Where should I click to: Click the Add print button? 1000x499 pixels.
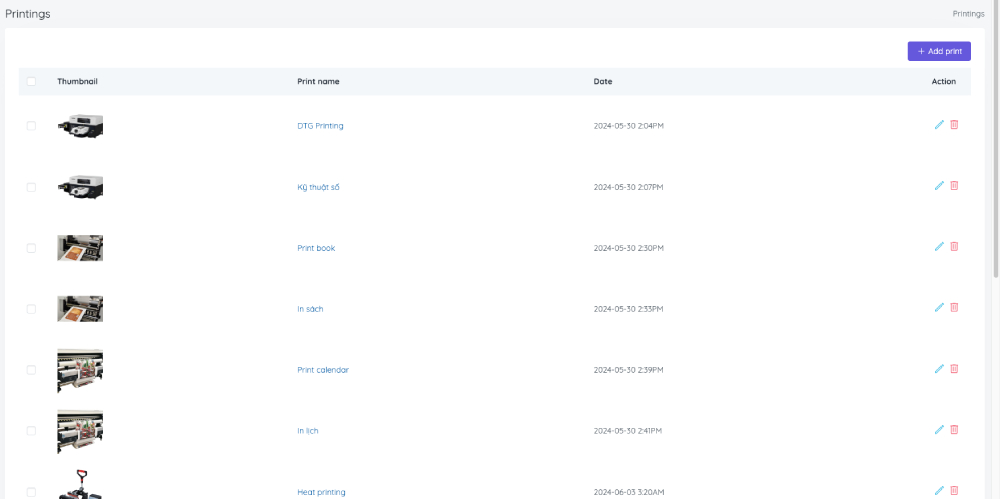939,51
